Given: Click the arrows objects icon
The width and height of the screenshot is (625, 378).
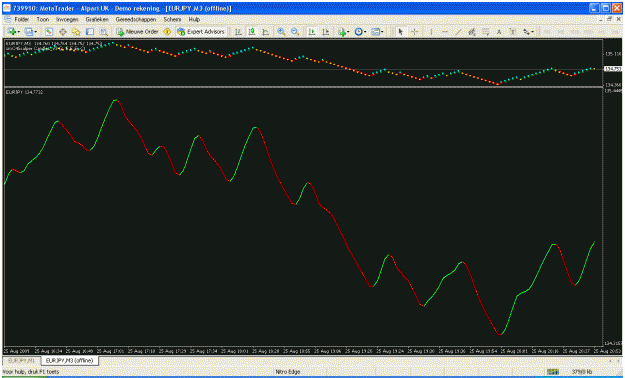Looking at the screenshot, I should point(526,32).
